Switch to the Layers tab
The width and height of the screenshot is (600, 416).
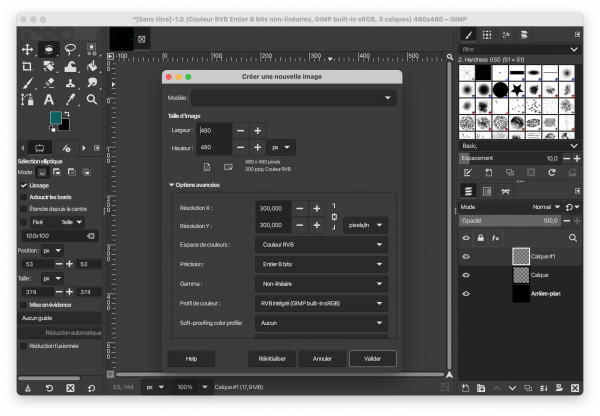pos(468,191)
